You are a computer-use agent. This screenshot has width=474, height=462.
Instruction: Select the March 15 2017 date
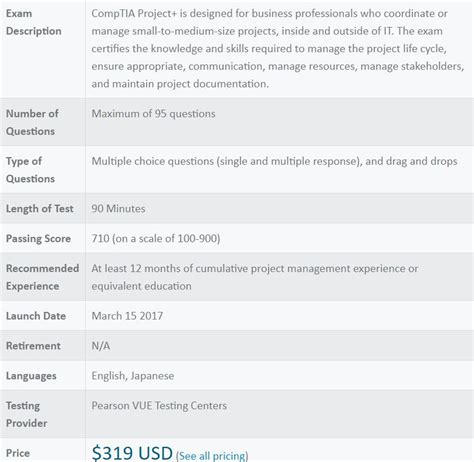tap(127, 316)
